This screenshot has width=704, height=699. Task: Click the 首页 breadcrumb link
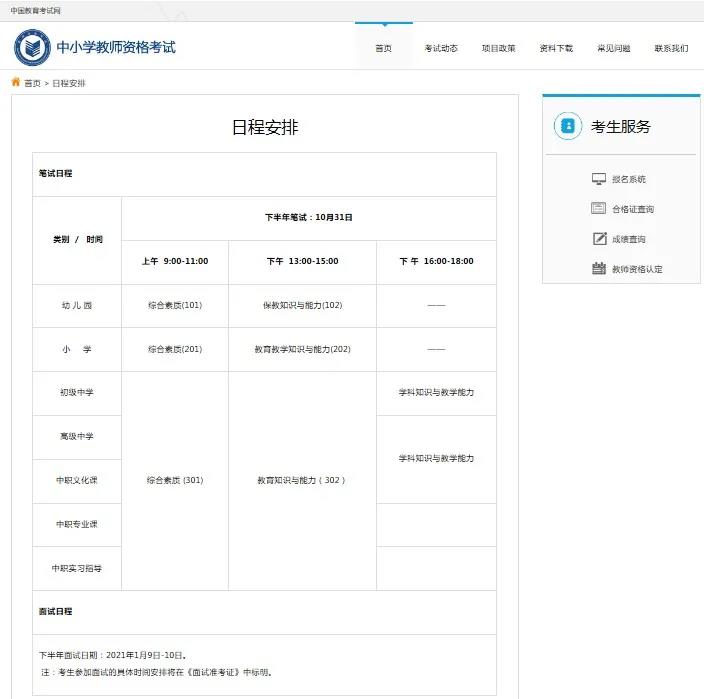(x=33, y=83)
